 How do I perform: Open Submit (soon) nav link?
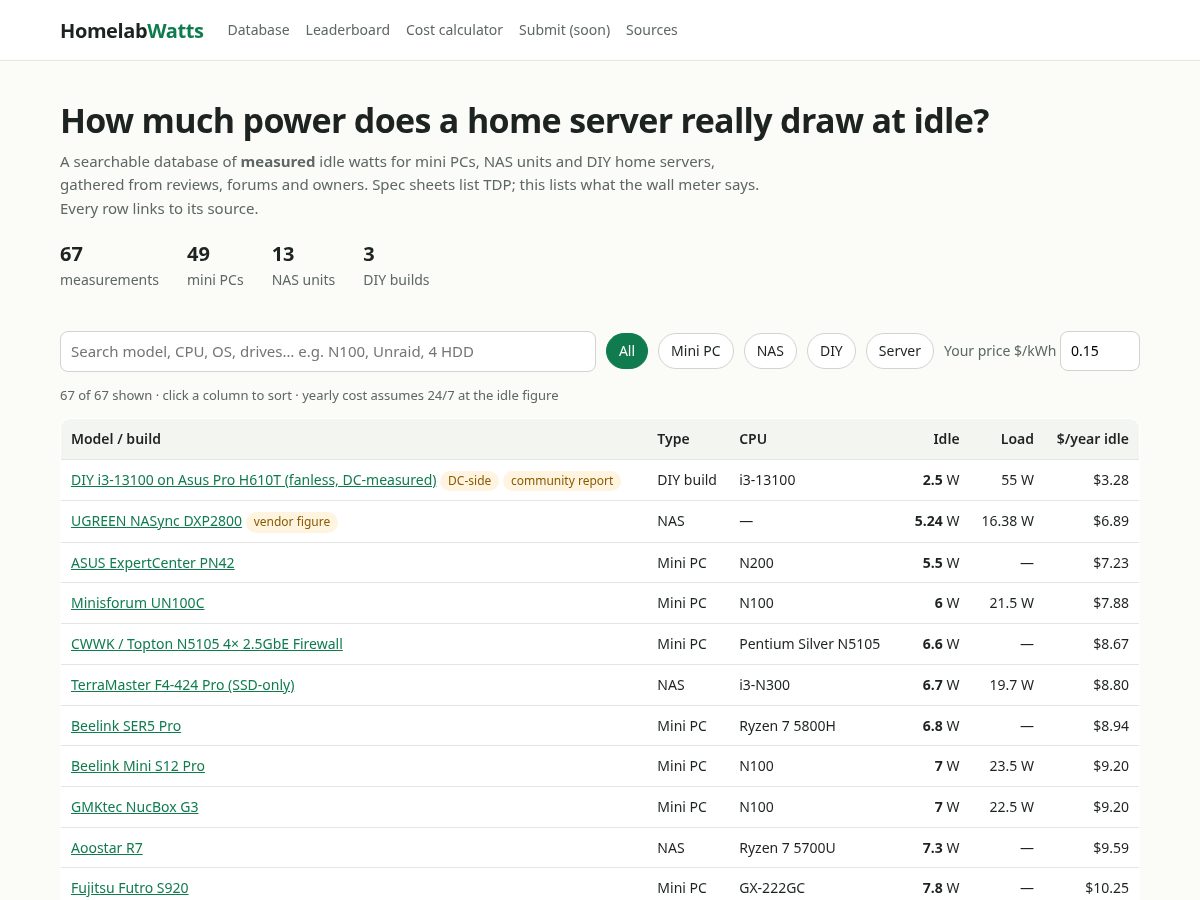pos(564,30)
